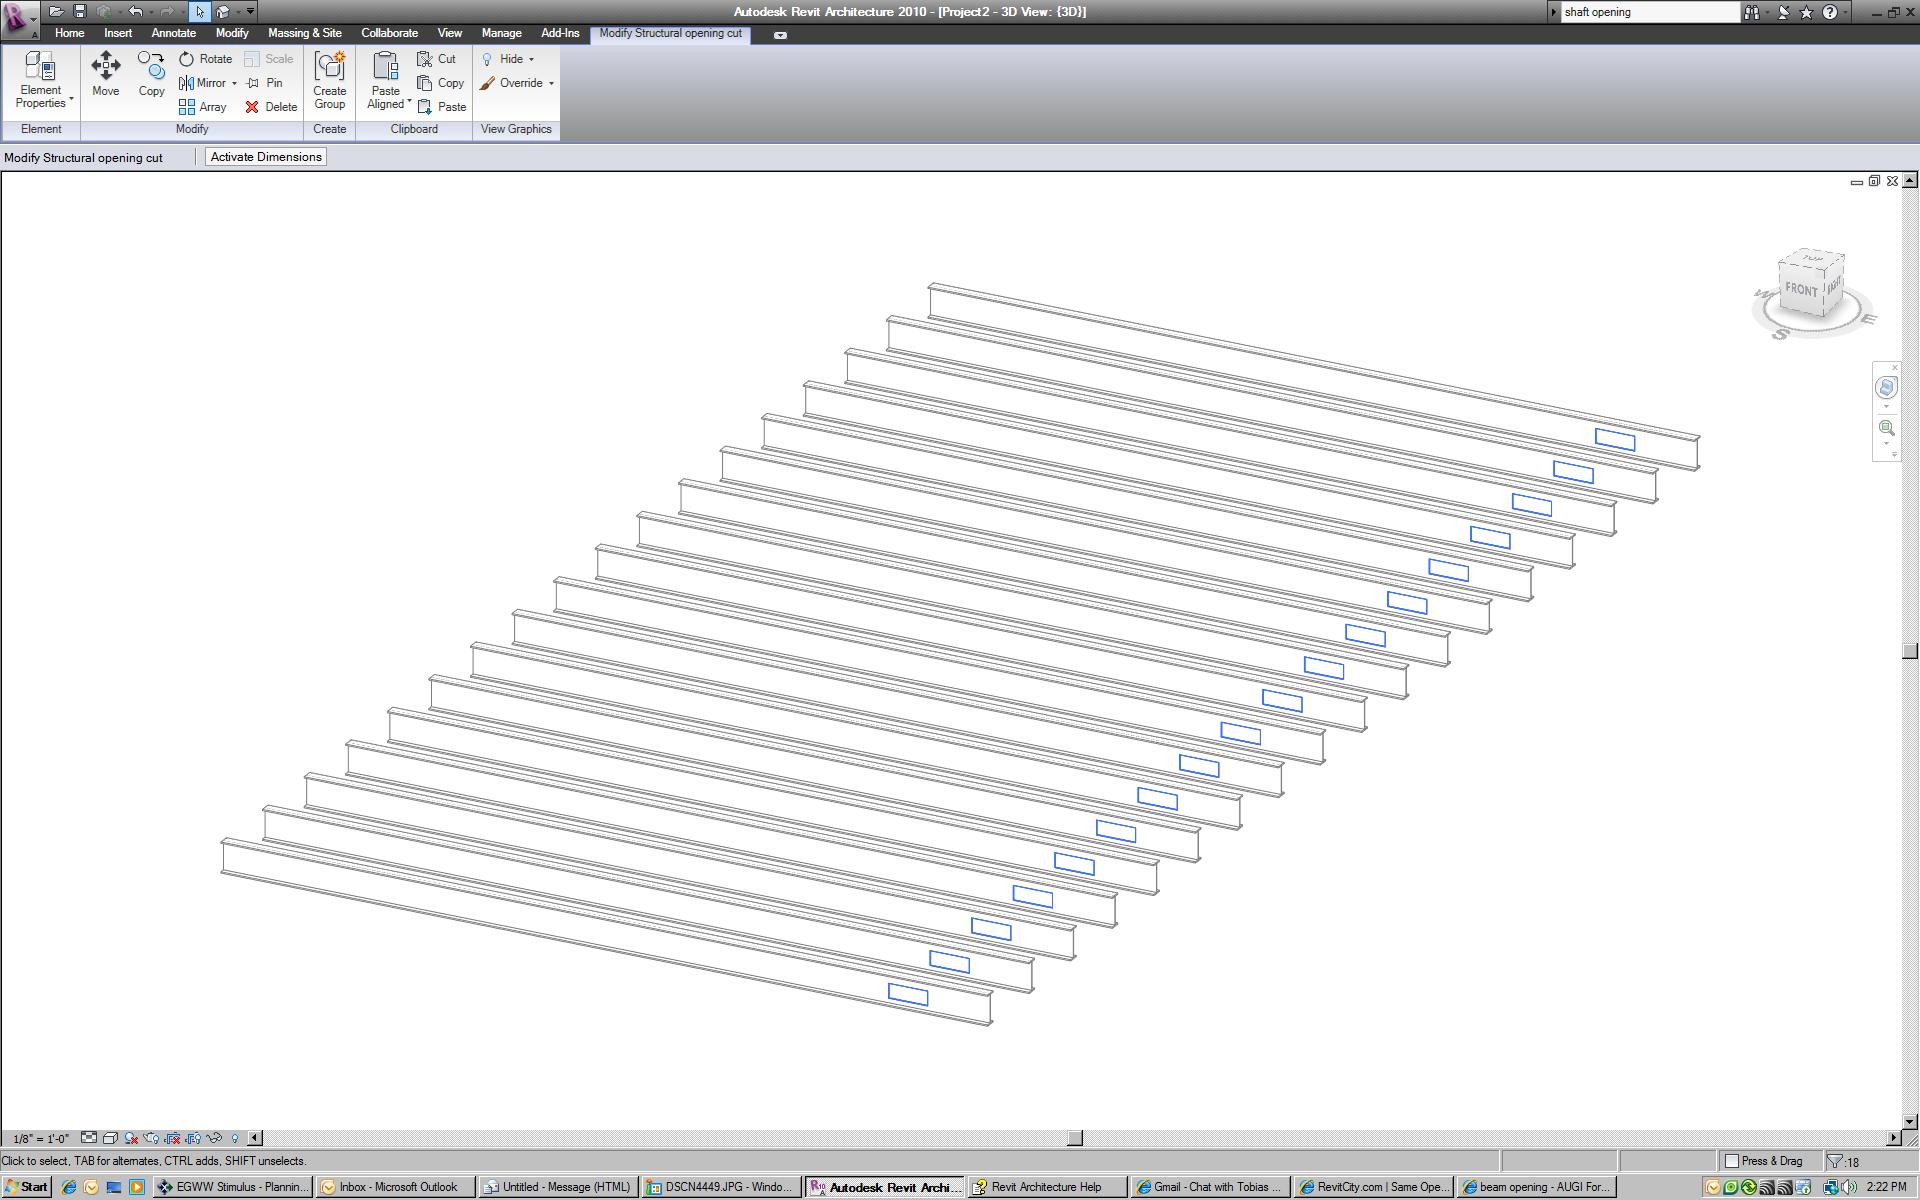Open the Visual Style cube icon
The width and height of the screenshot is (1920, 1200).
pyautogui.click(x=110, y=1138)
